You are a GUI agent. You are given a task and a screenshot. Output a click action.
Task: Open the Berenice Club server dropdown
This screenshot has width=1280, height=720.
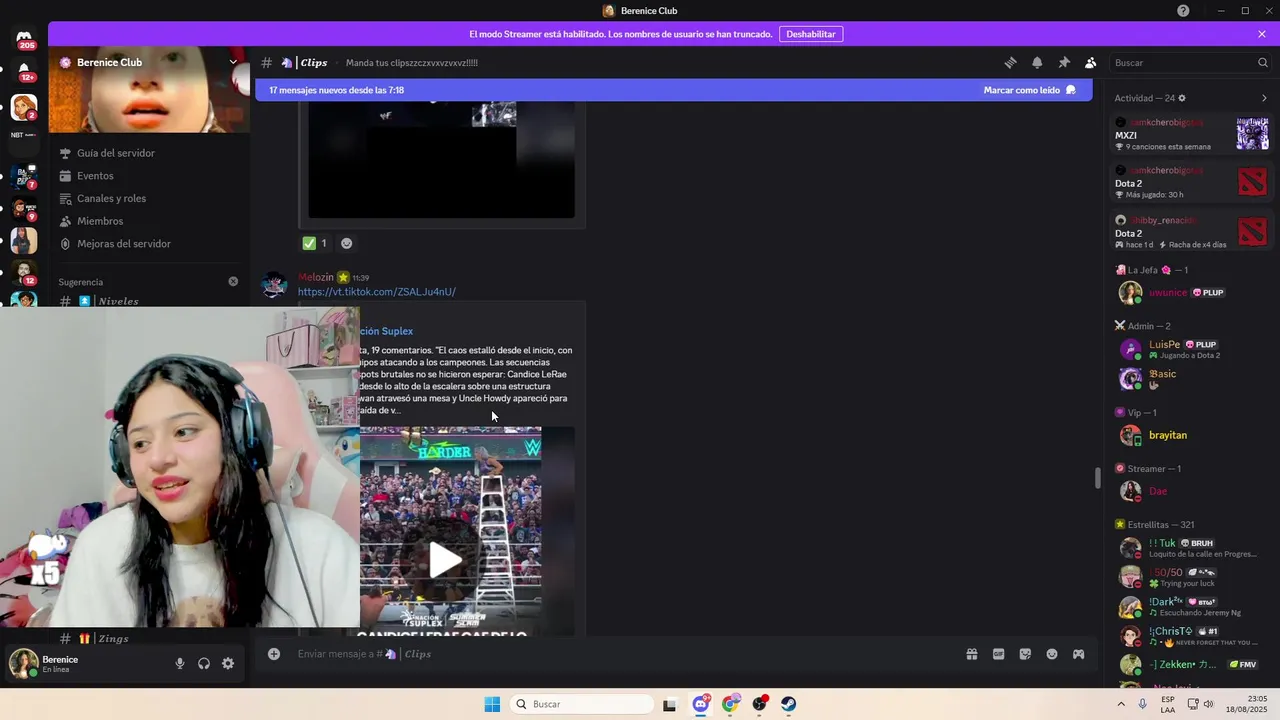pos(233,62)
